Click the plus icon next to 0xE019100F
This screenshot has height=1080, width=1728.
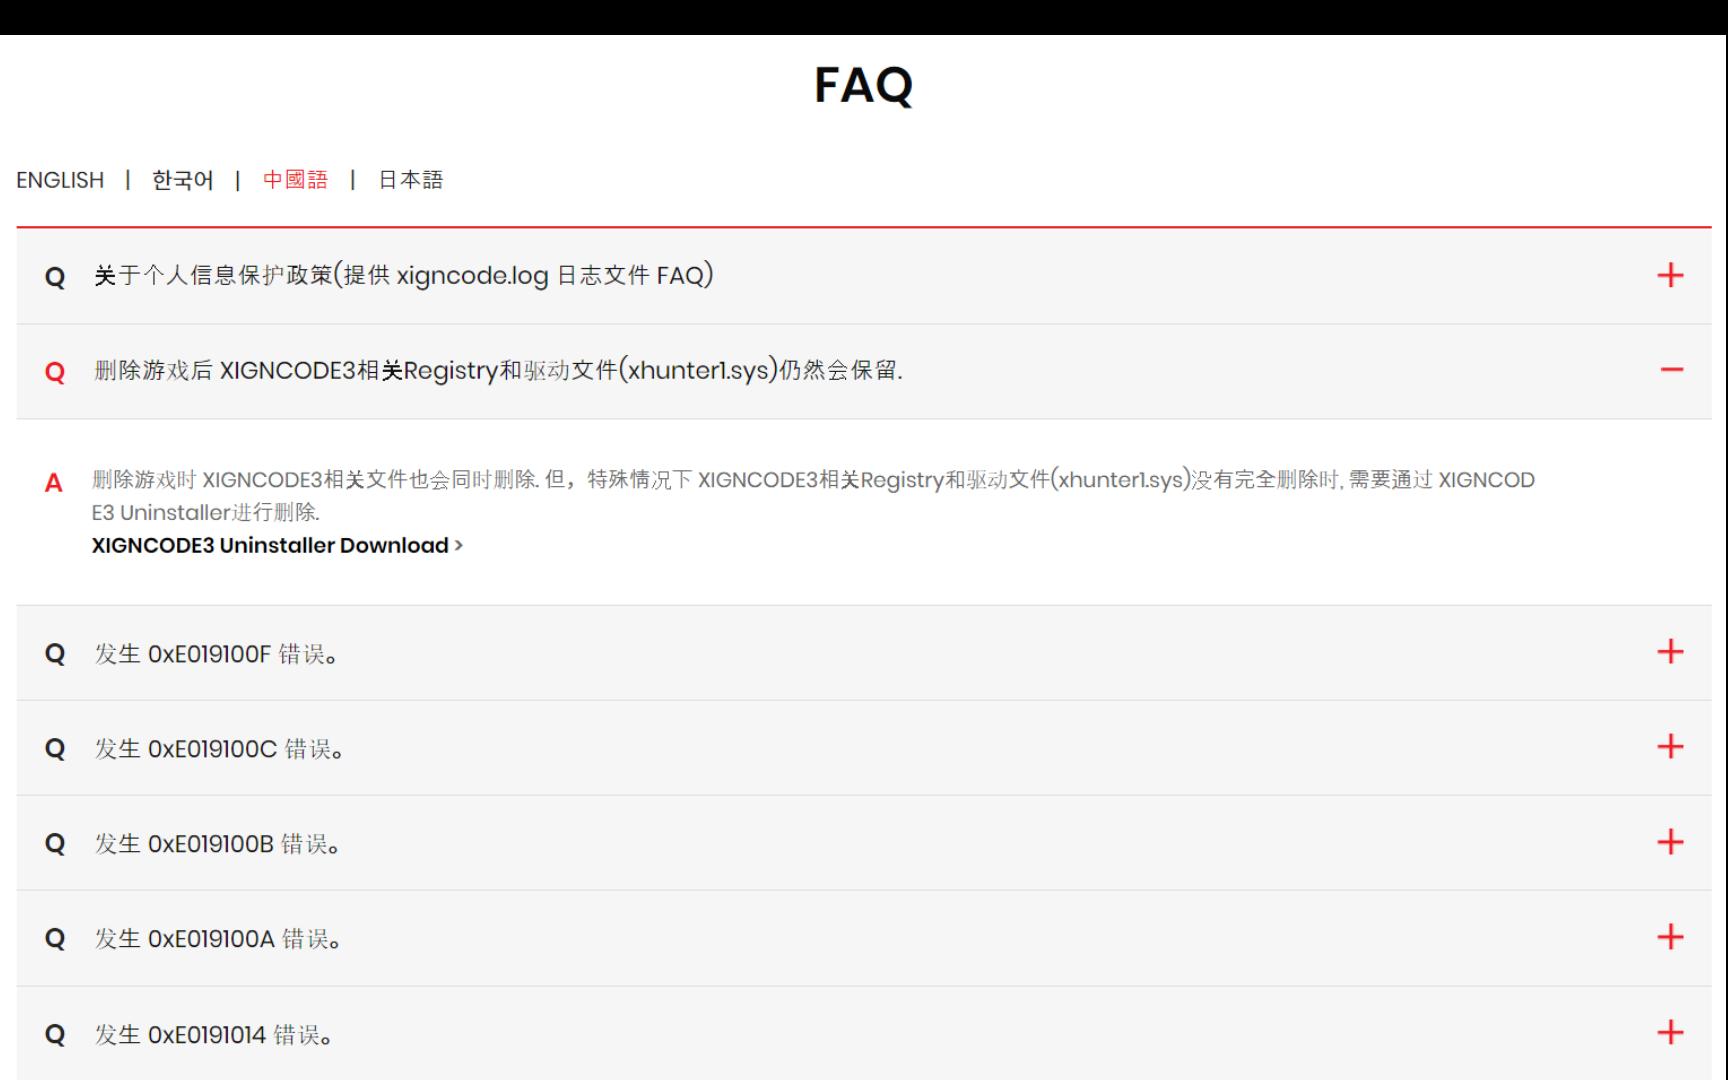point(1668,653)
